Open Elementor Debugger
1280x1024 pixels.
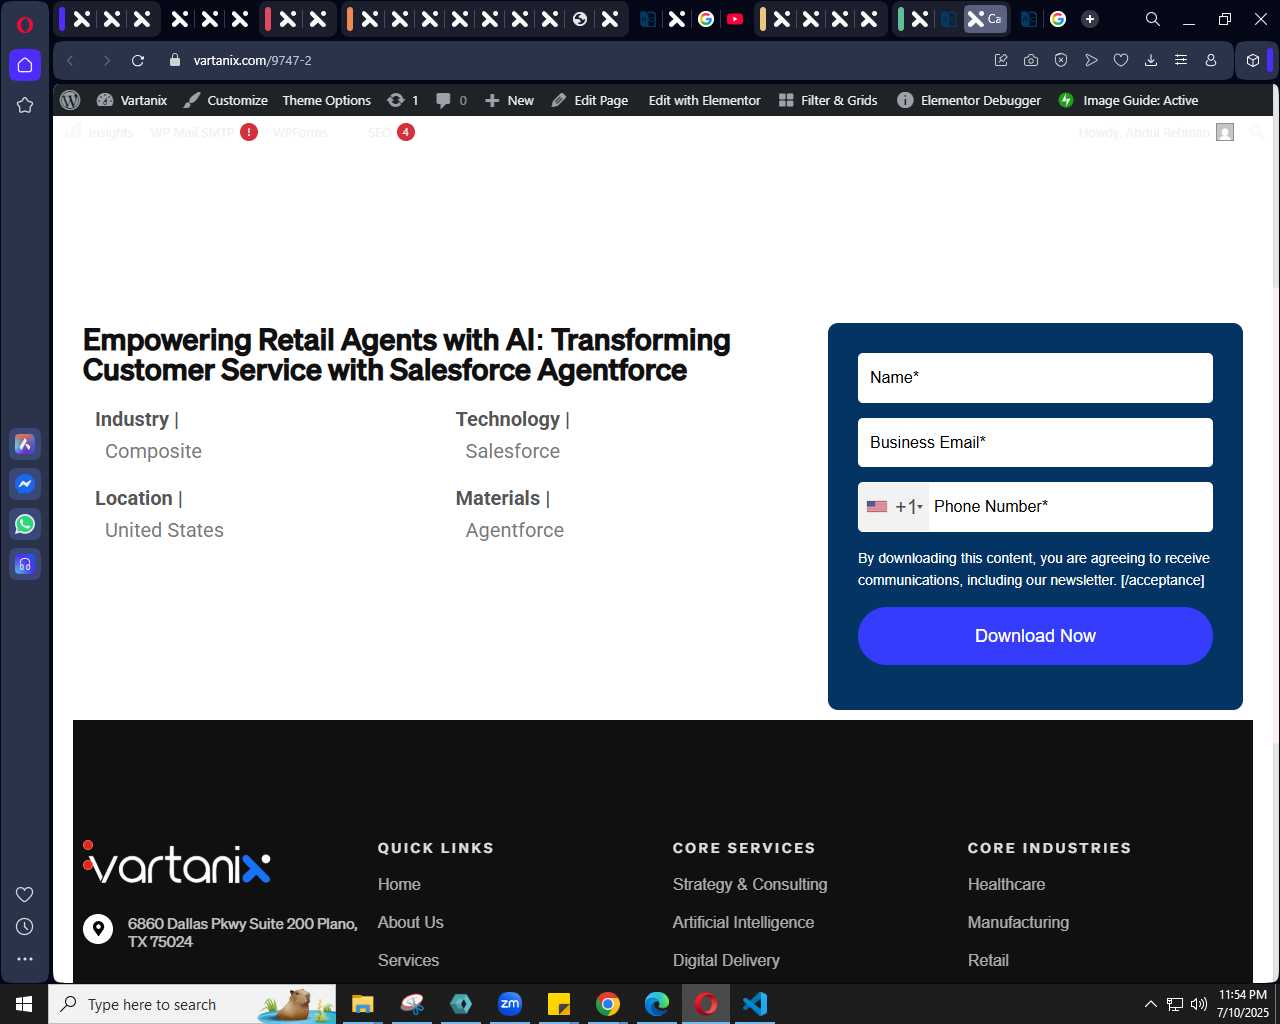[969, 100]
